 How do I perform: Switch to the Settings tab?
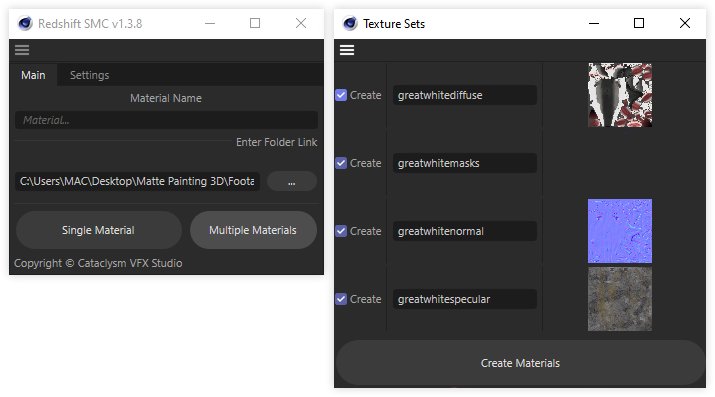(89, 75)
